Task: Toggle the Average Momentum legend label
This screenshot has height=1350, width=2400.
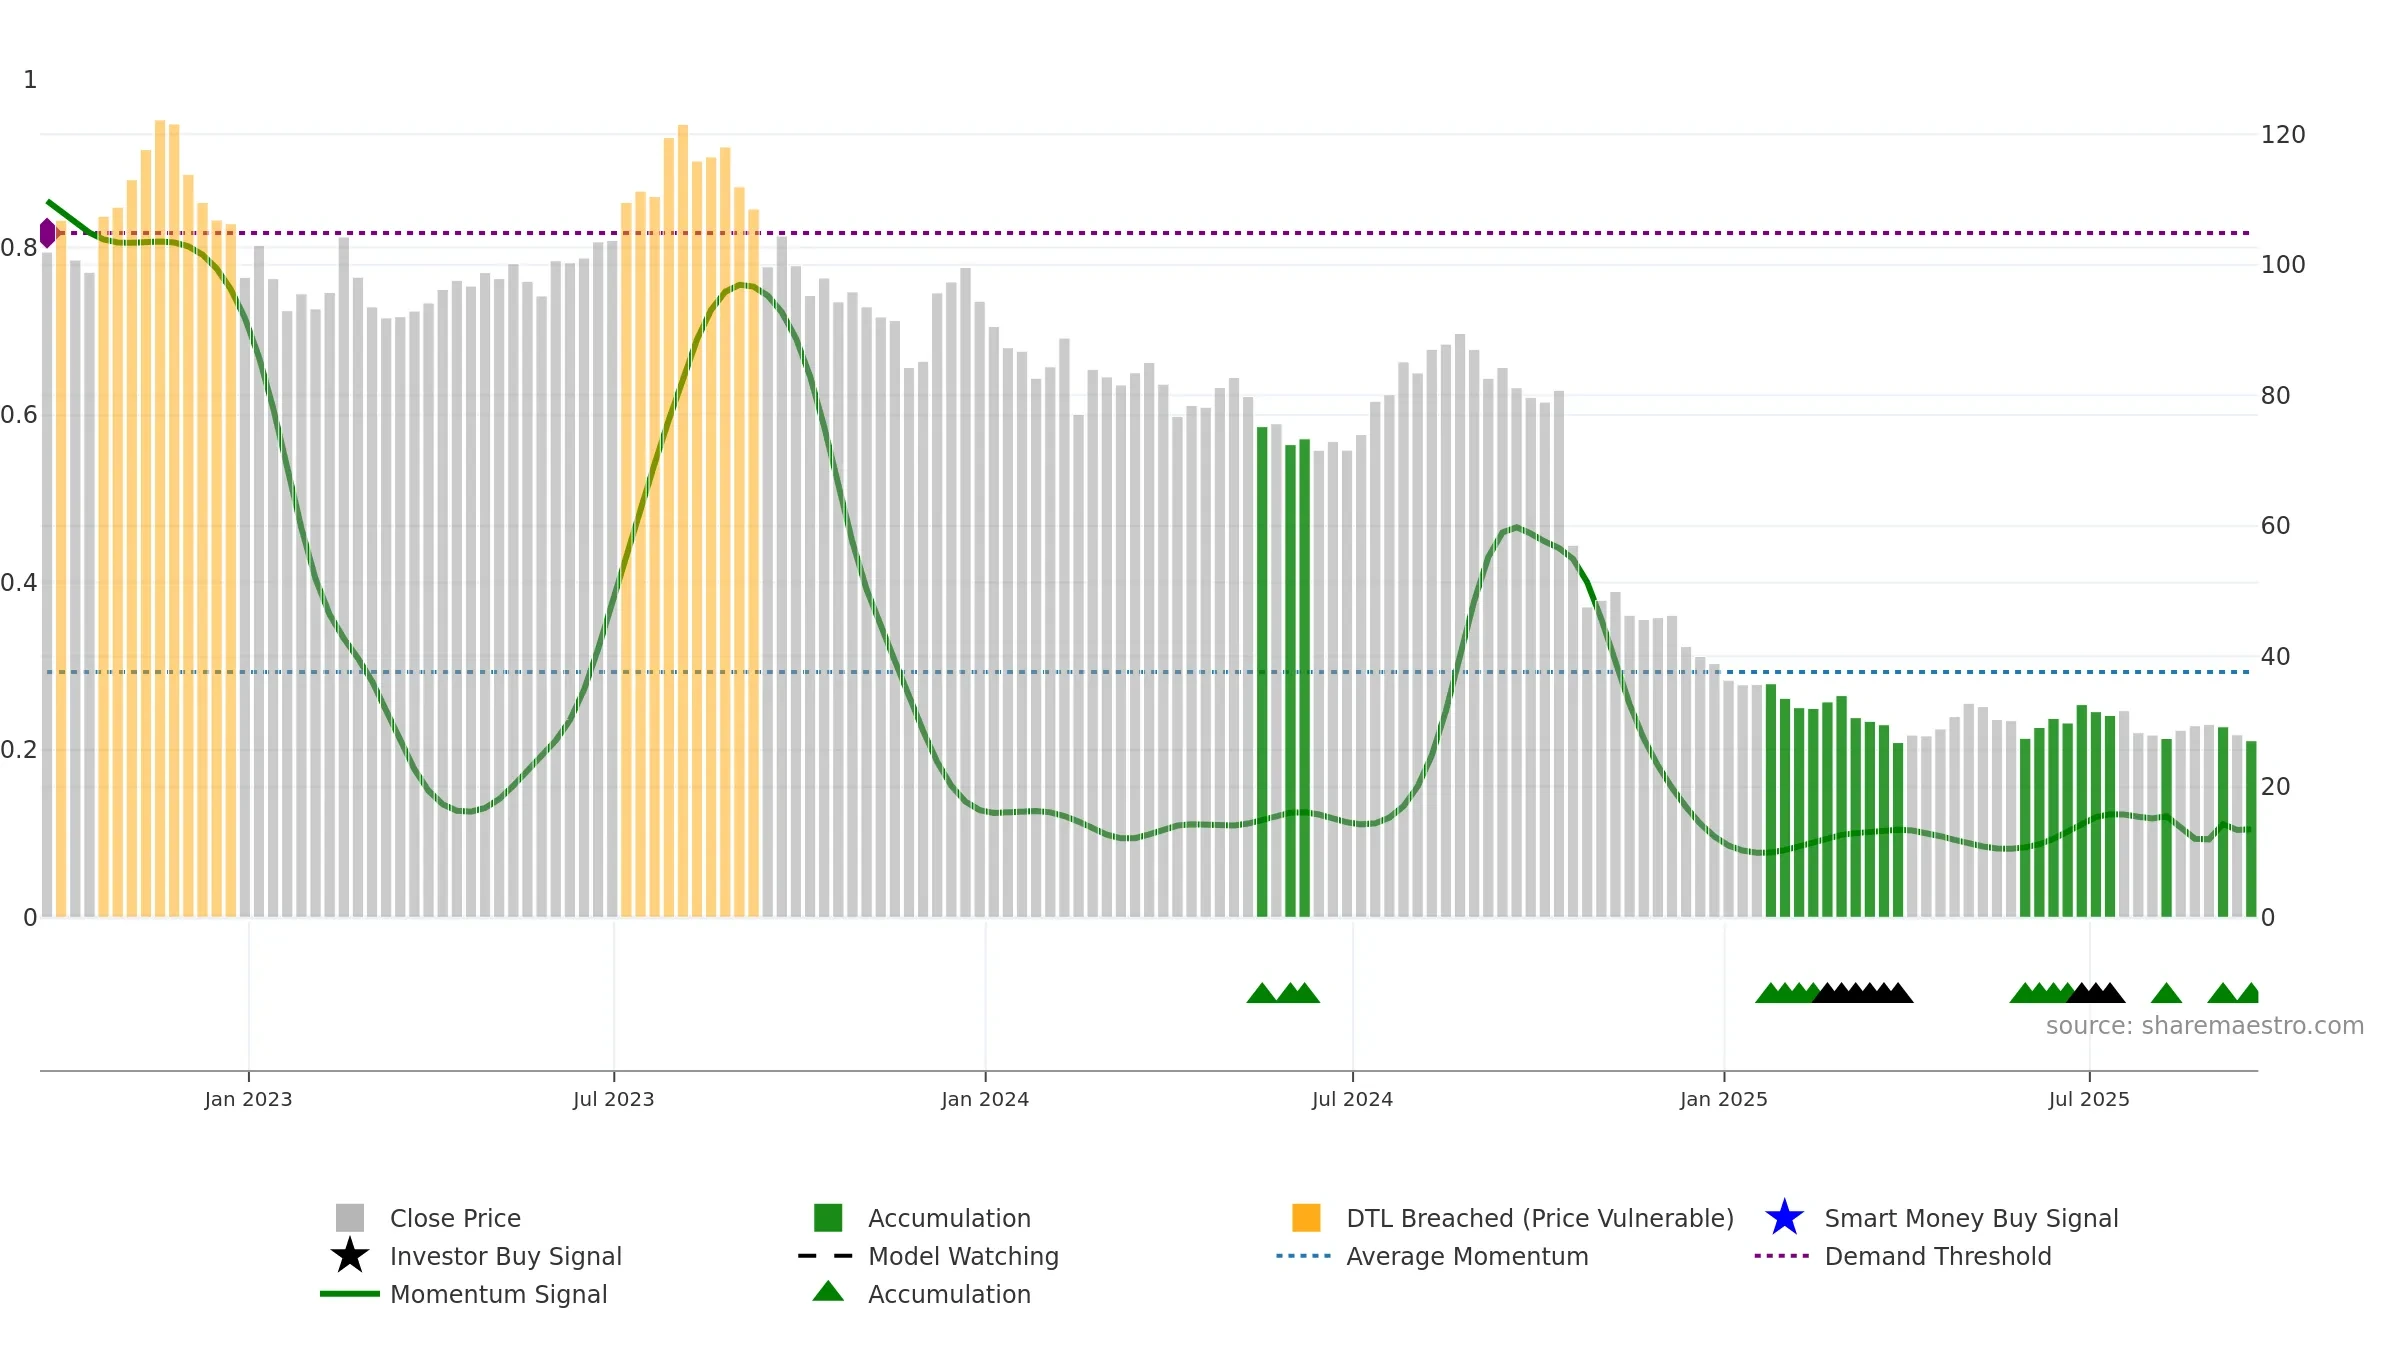Action: pos(1467,1256)
